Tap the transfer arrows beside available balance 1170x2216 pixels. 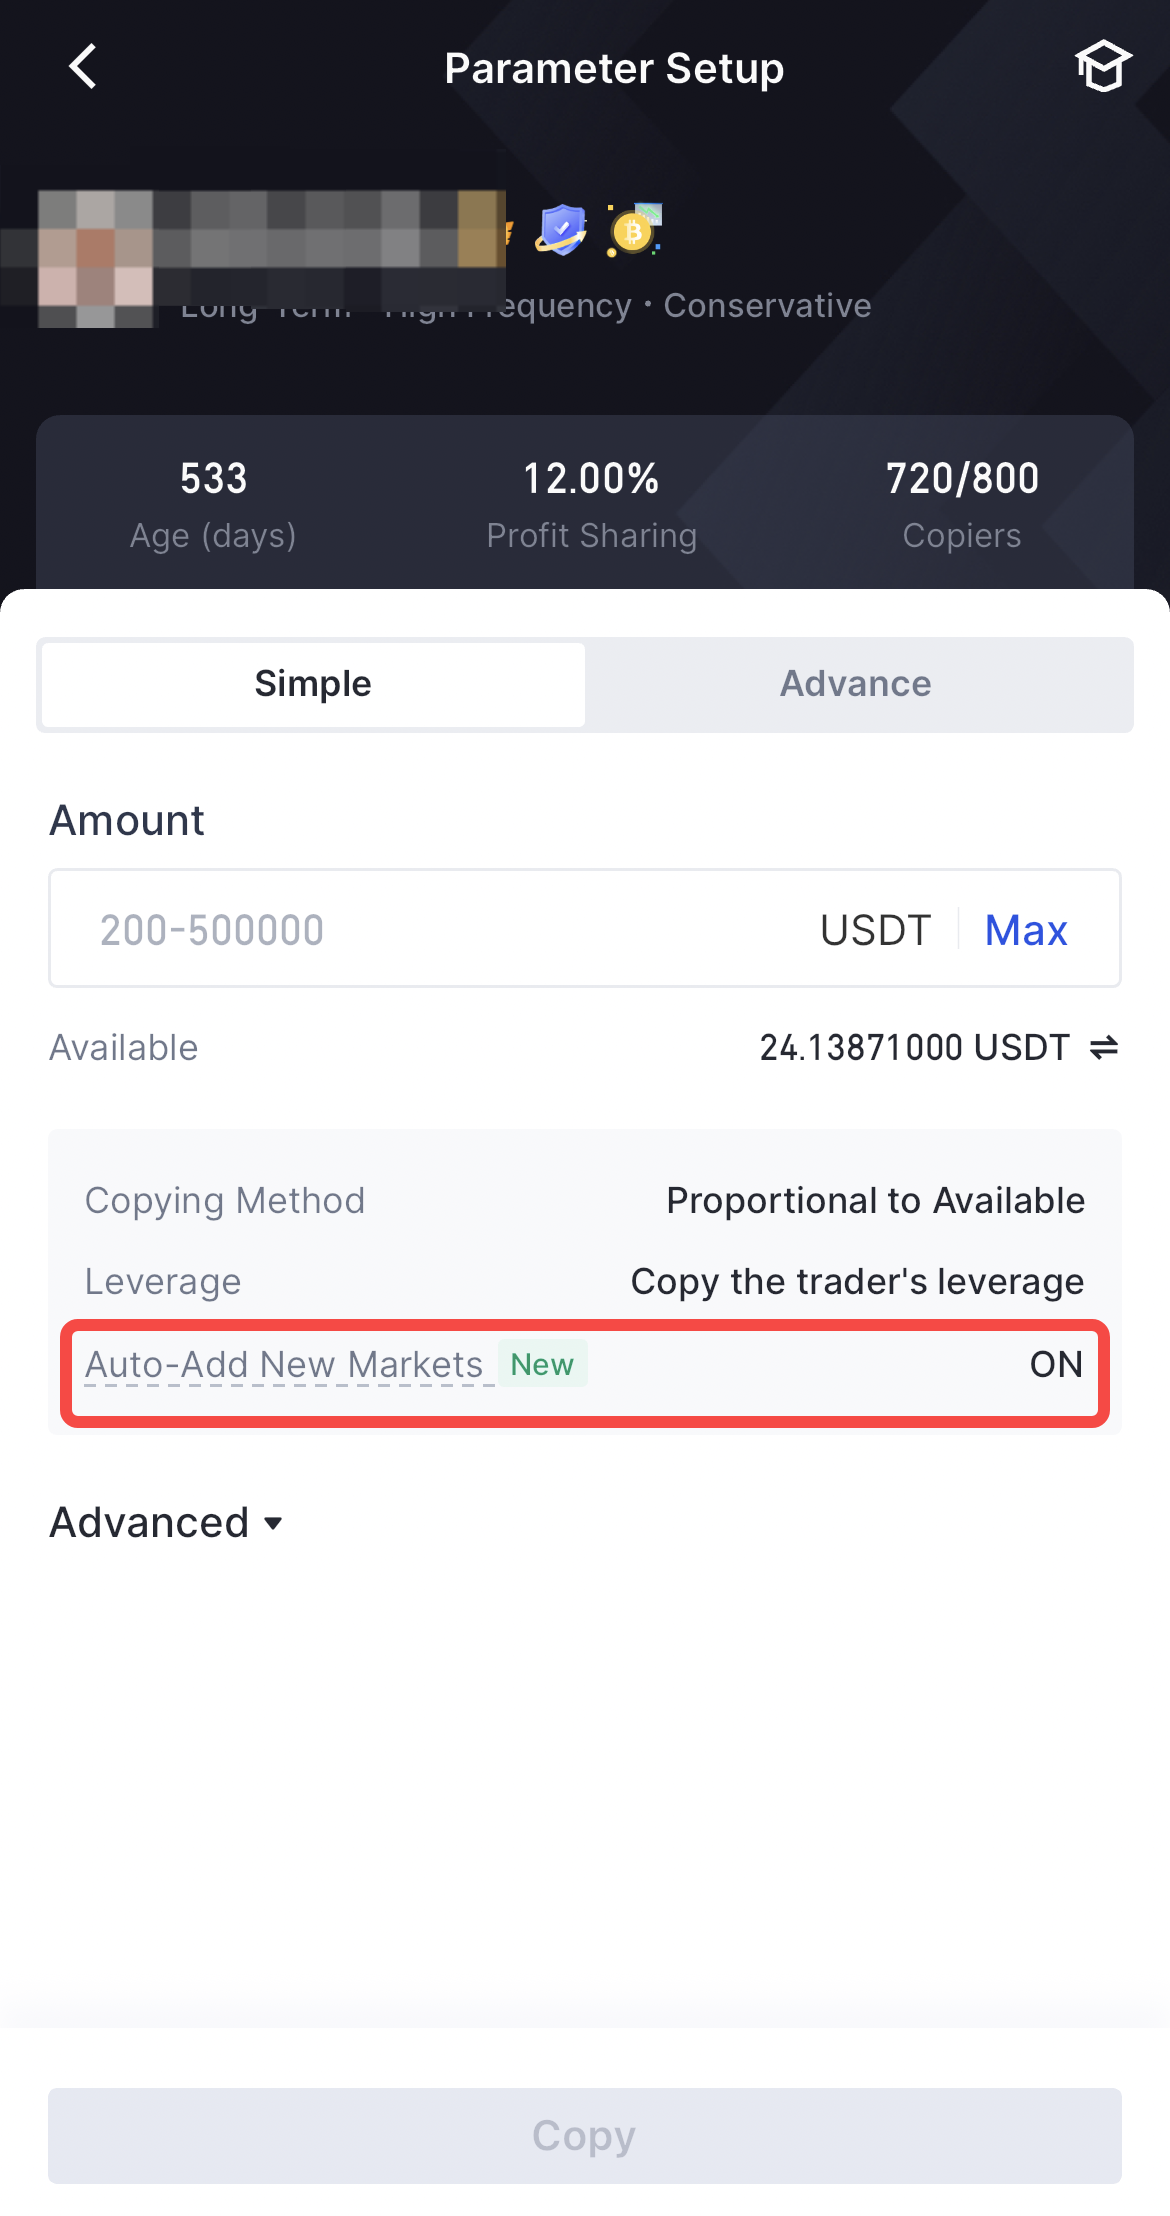(1104, 1048)
